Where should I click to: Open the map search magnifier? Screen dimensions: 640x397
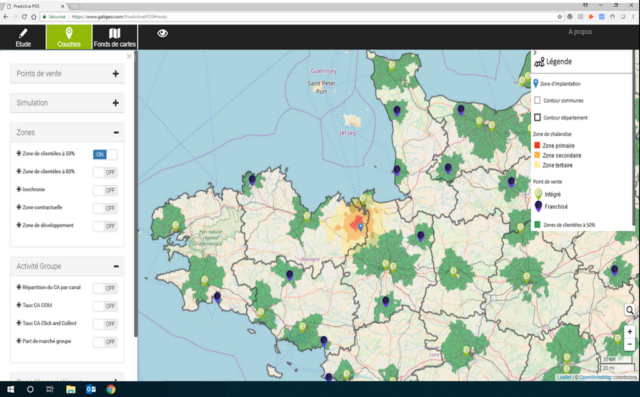[x=630, y=311]
